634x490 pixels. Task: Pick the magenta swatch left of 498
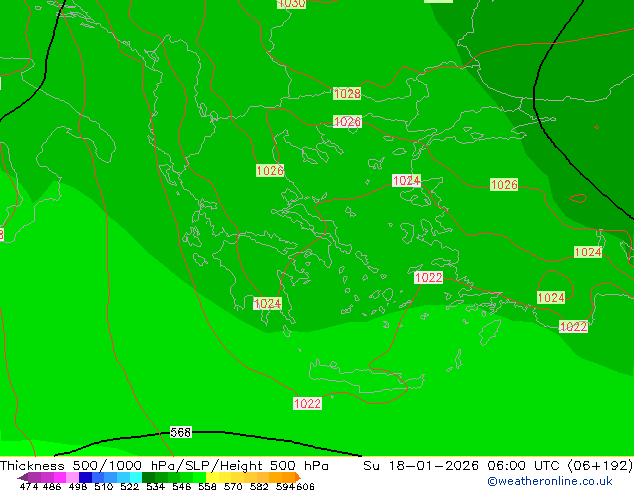pos(60,477)
